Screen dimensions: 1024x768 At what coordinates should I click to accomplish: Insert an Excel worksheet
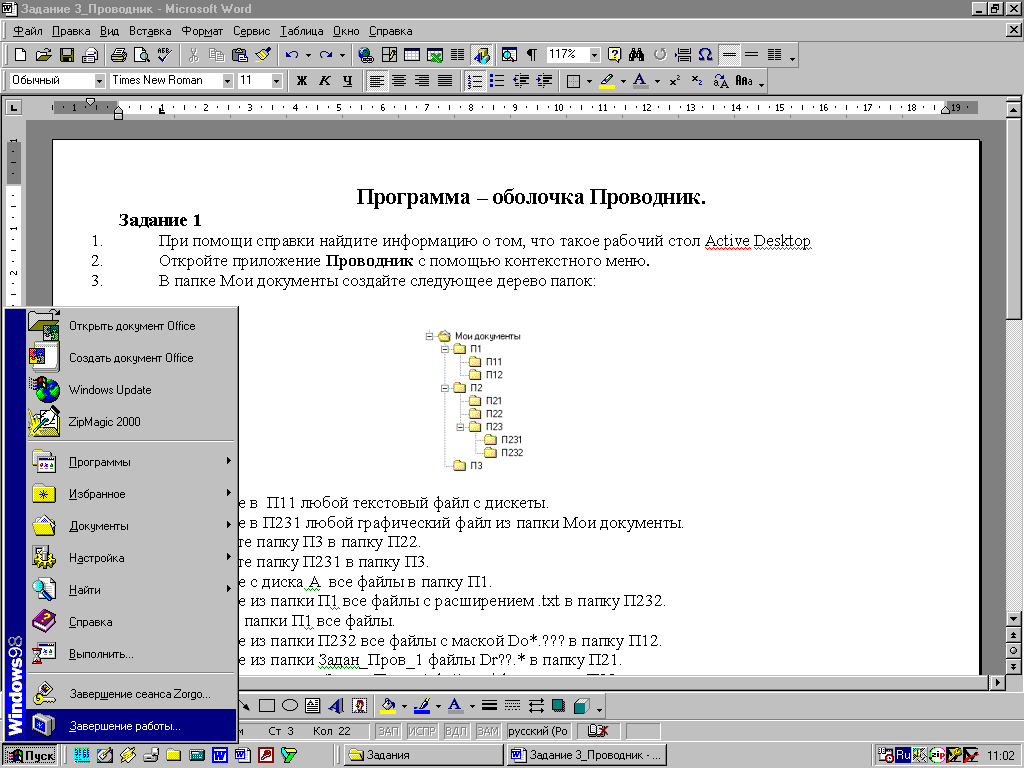pos(434,55)
